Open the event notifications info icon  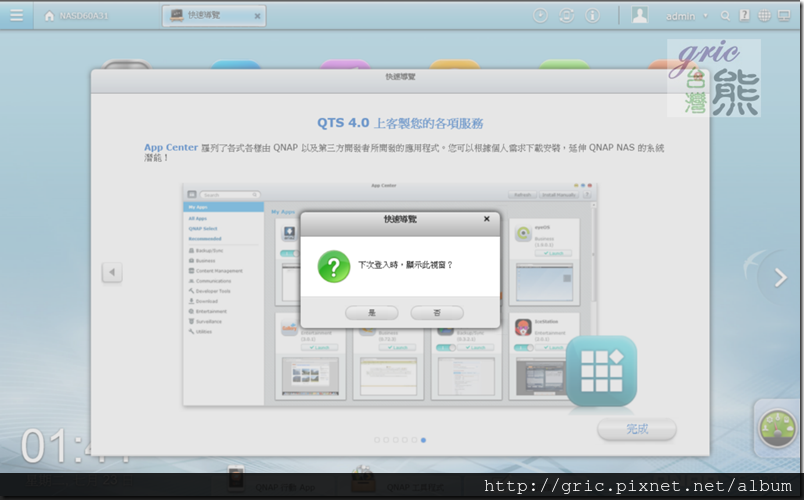(x=592, y=15)
